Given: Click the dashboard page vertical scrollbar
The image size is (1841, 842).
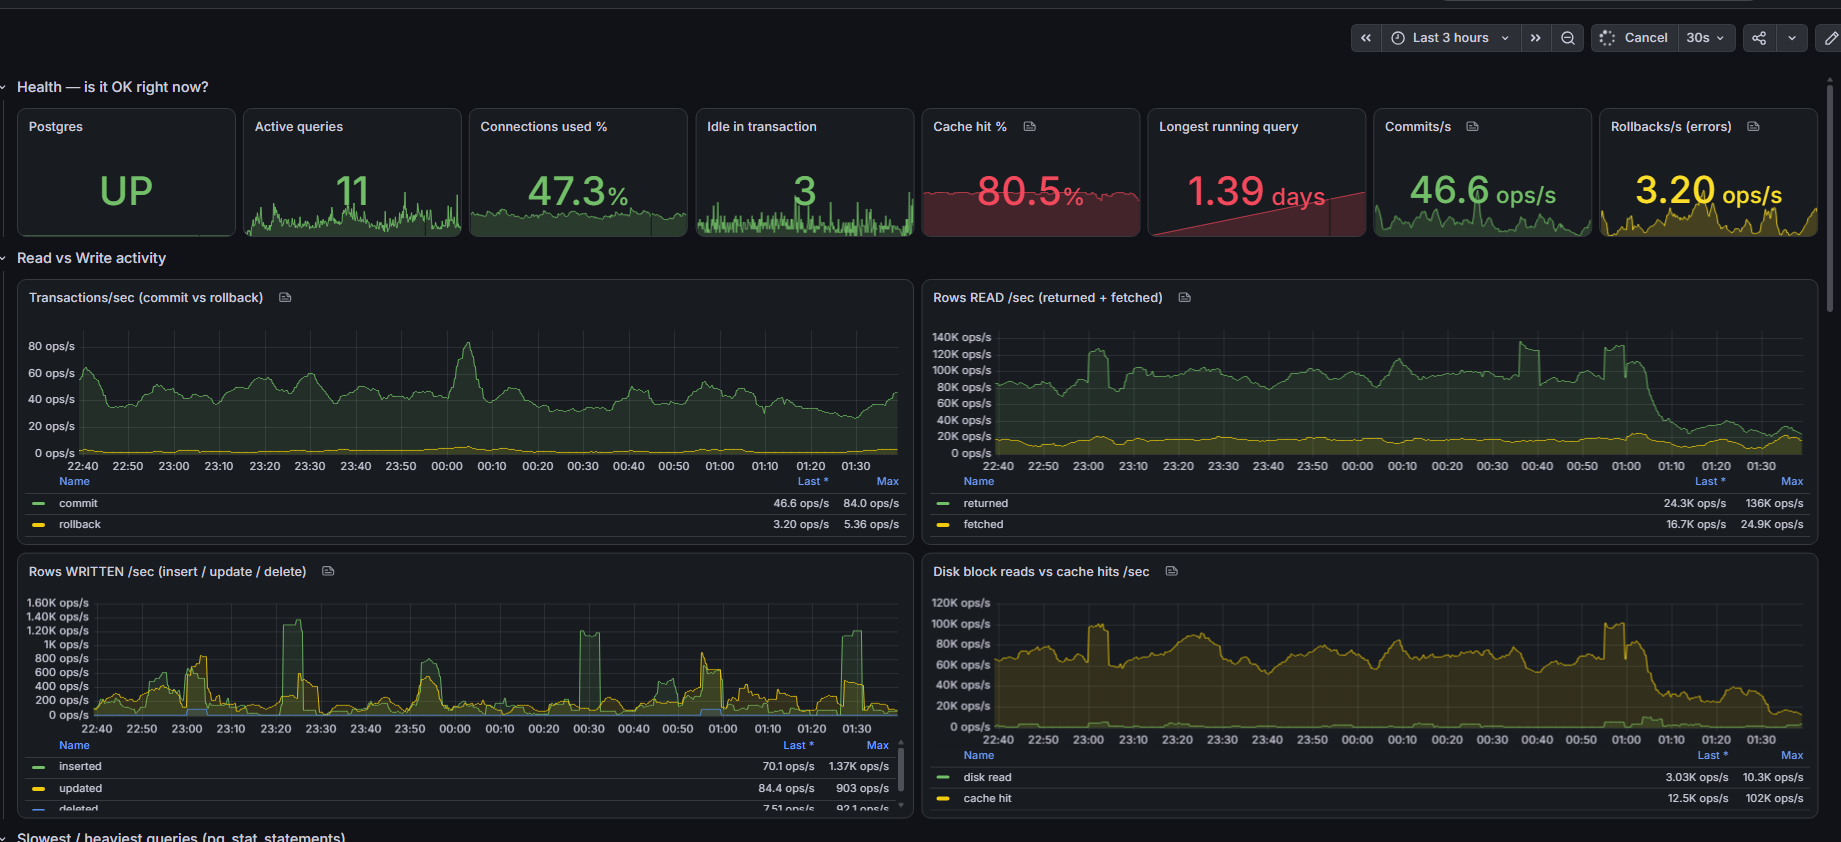Looking at the screenshot, I should coord(1830,200).
